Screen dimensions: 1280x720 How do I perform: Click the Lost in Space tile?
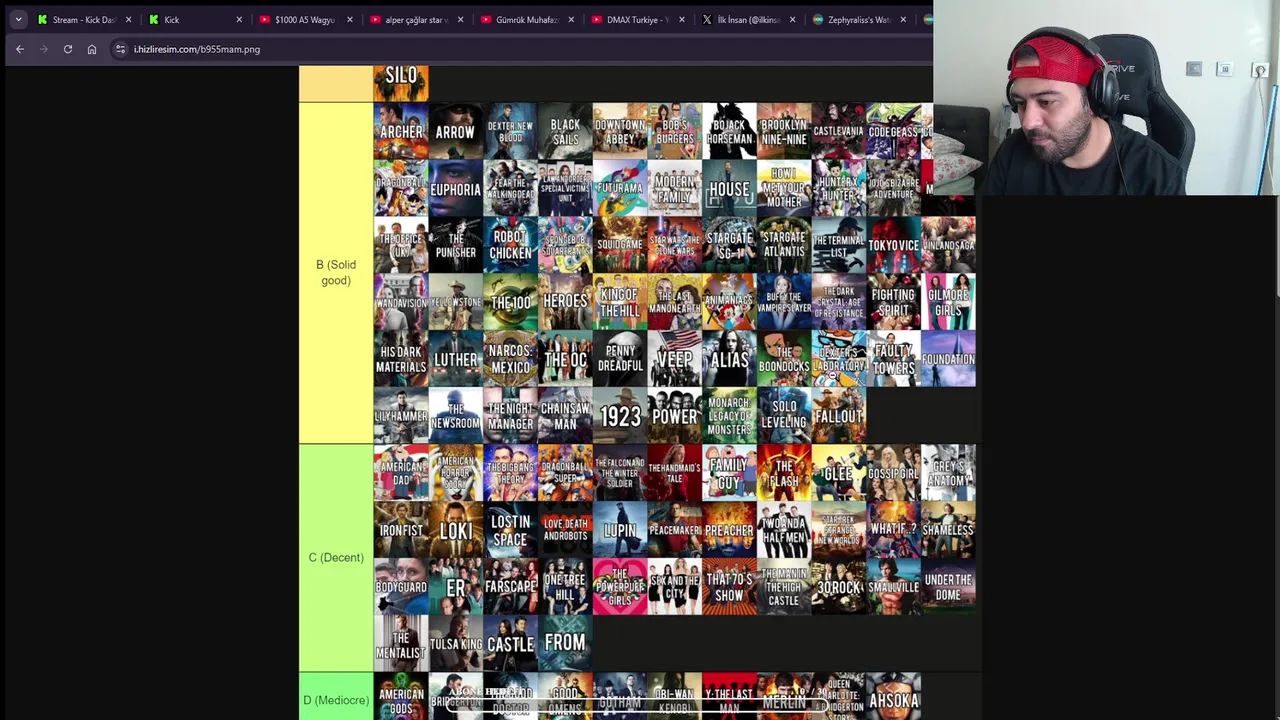[x=510, y=530]
